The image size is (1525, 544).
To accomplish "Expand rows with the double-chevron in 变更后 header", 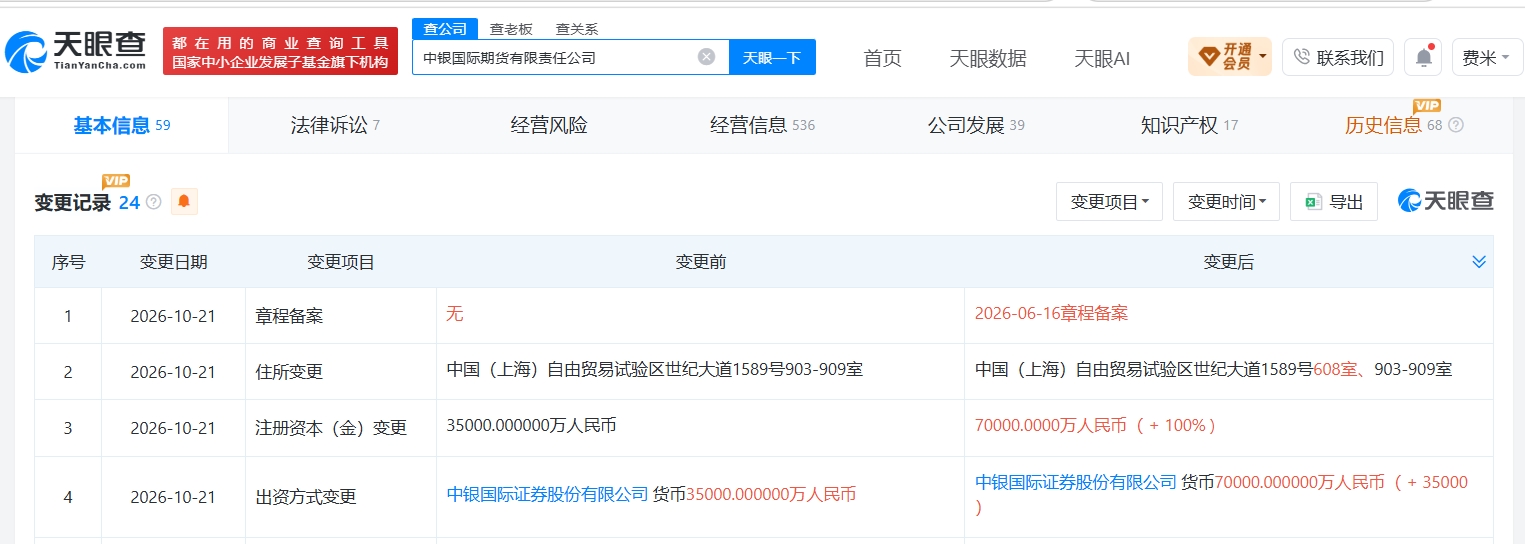I will [1479, 262].
